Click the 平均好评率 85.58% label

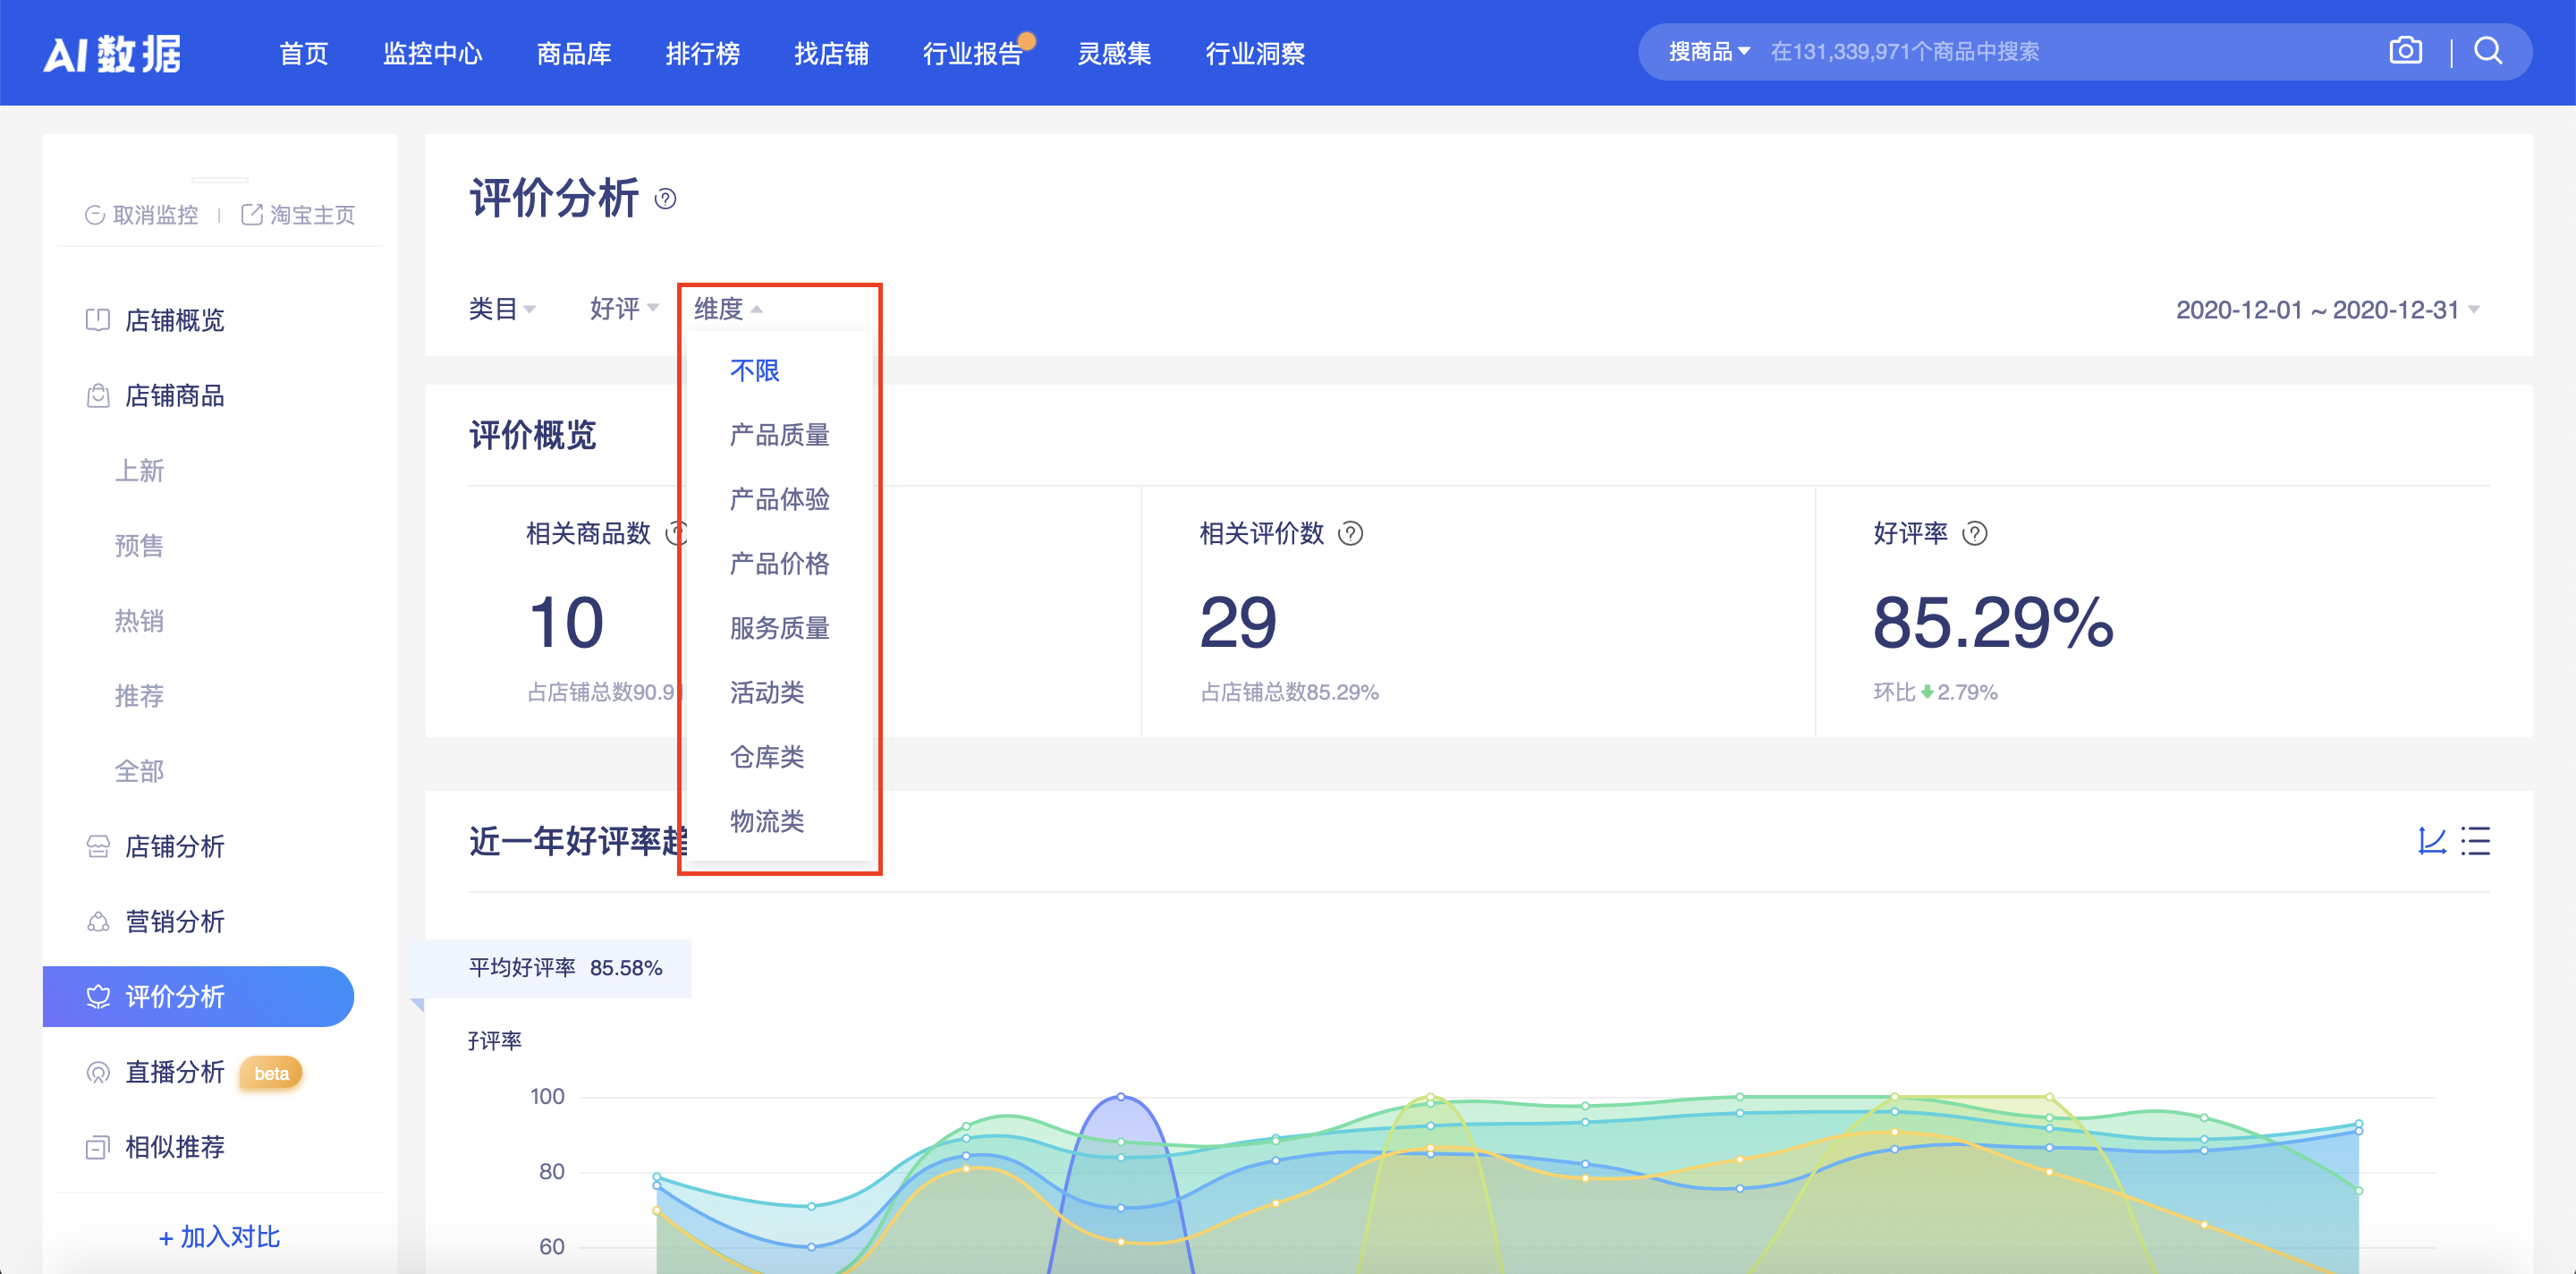point(566,968)
